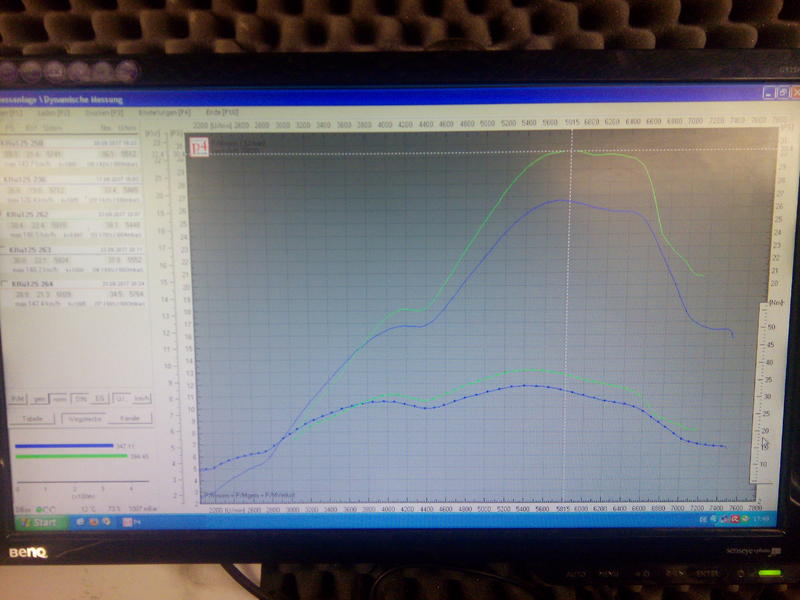Screen dimensions: 800x600
Task: Open the Windows Start menu
Action: (x=41, y=522)
